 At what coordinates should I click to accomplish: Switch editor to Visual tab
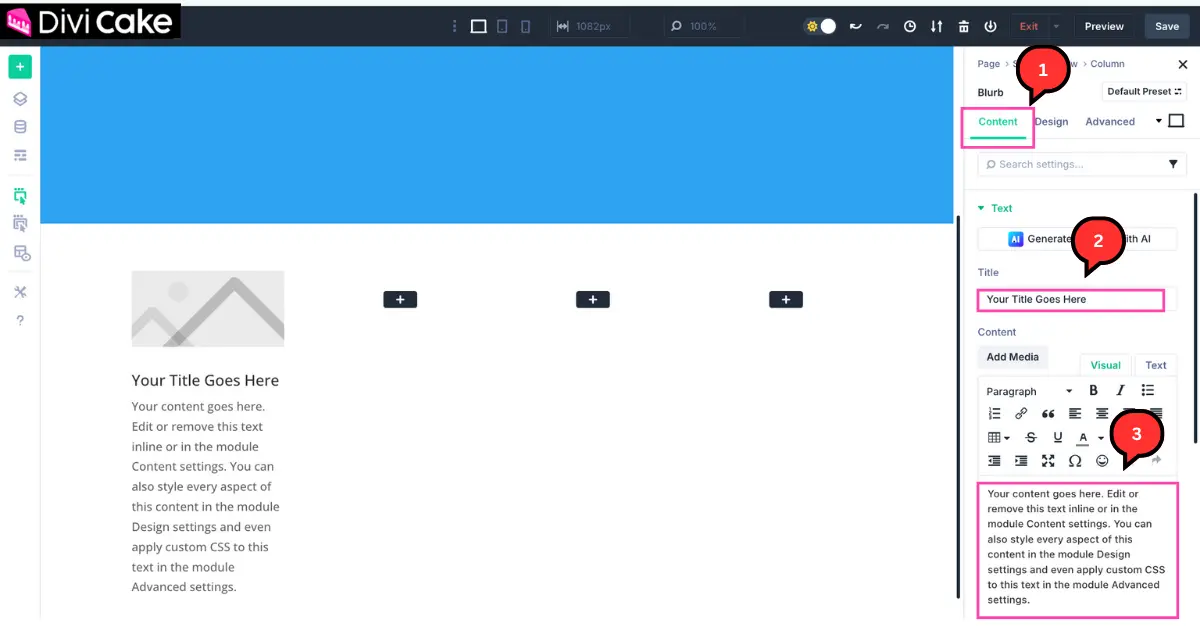pos(1105,365)
